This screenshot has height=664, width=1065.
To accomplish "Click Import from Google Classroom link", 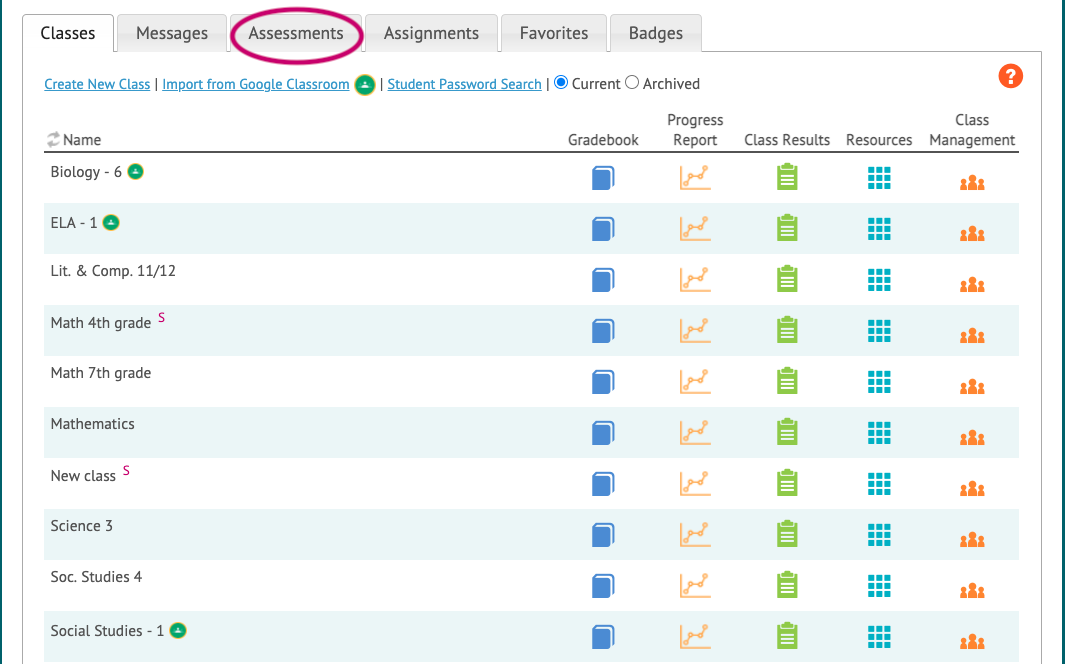I will pyautogui.click(x=255, y=84).
